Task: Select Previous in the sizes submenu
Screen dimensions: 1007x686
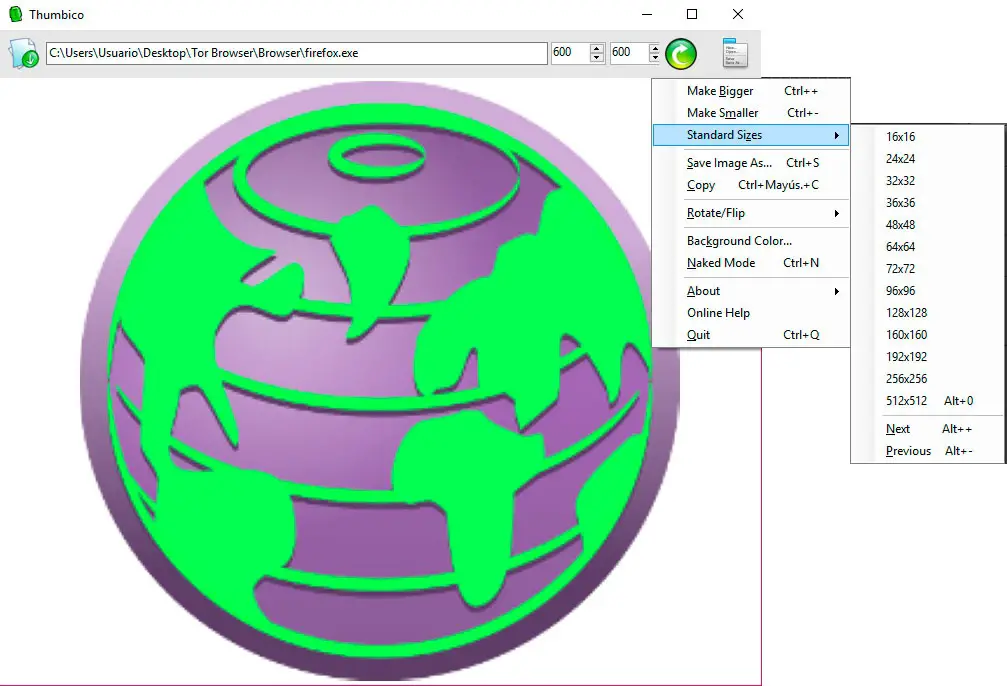Action: [927, 451]
